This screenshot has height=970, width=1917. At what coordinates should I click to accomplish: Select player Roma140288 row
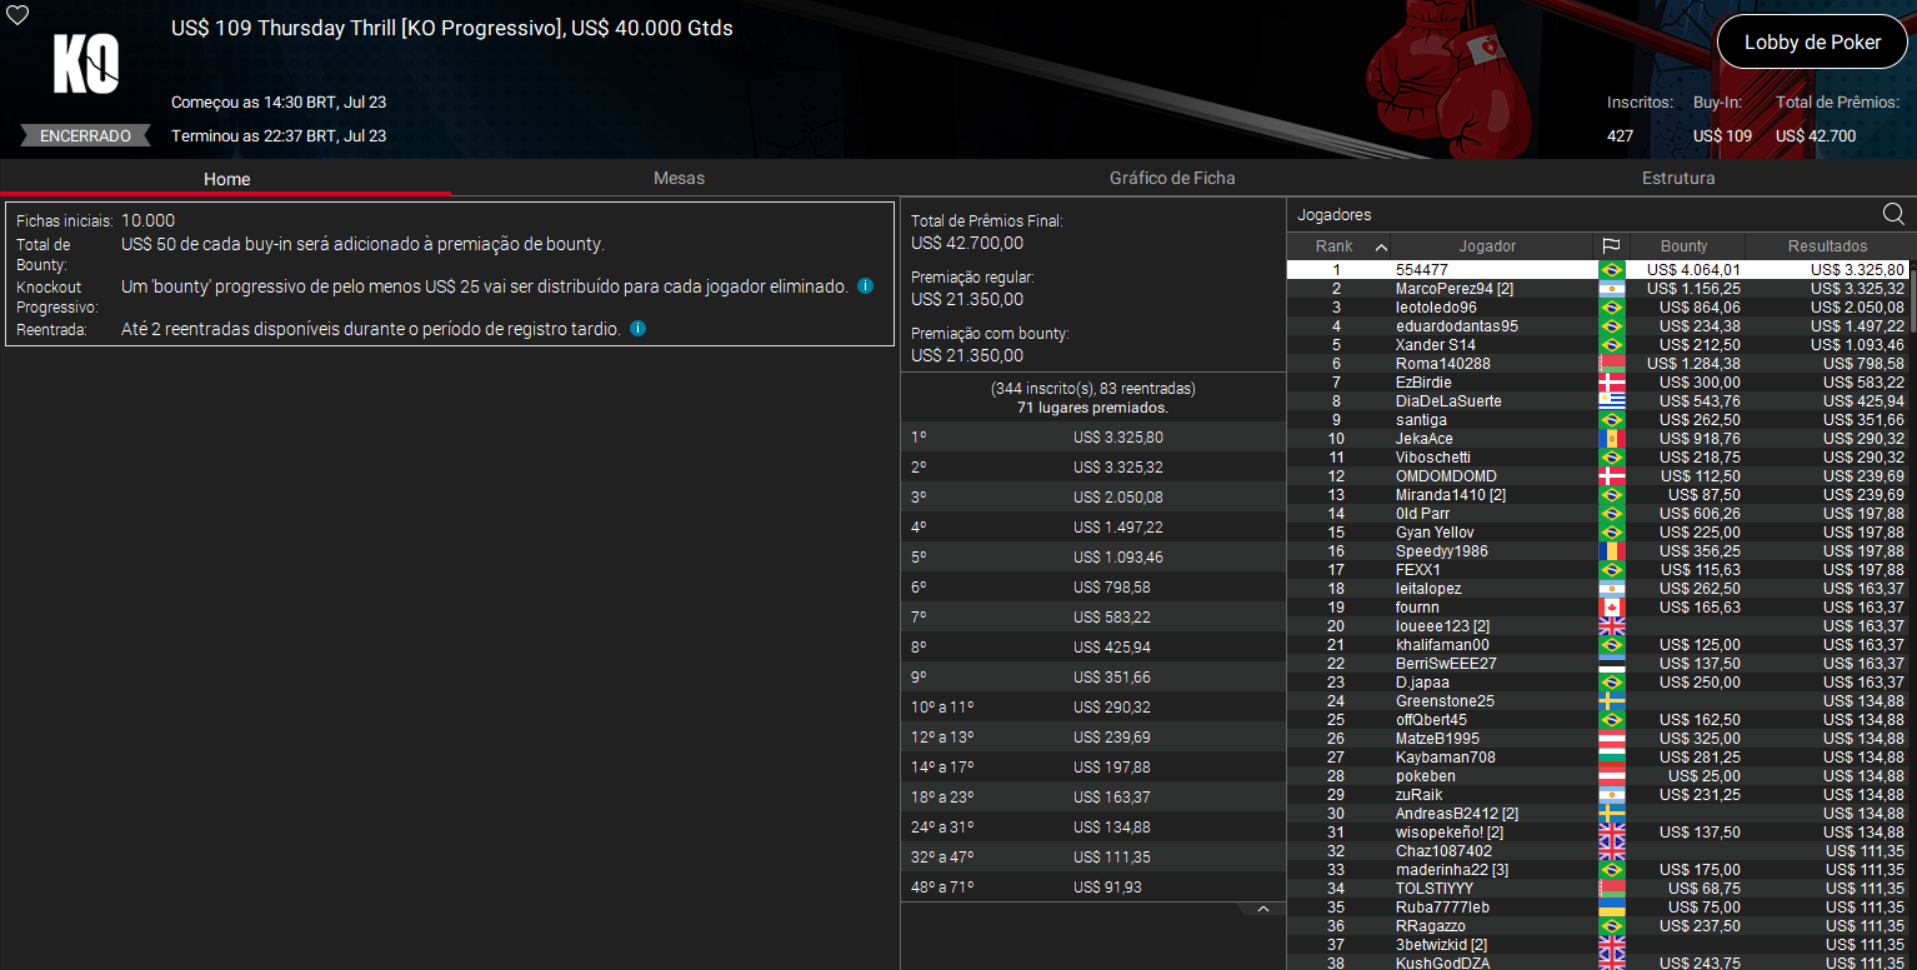coord(1597,364)
